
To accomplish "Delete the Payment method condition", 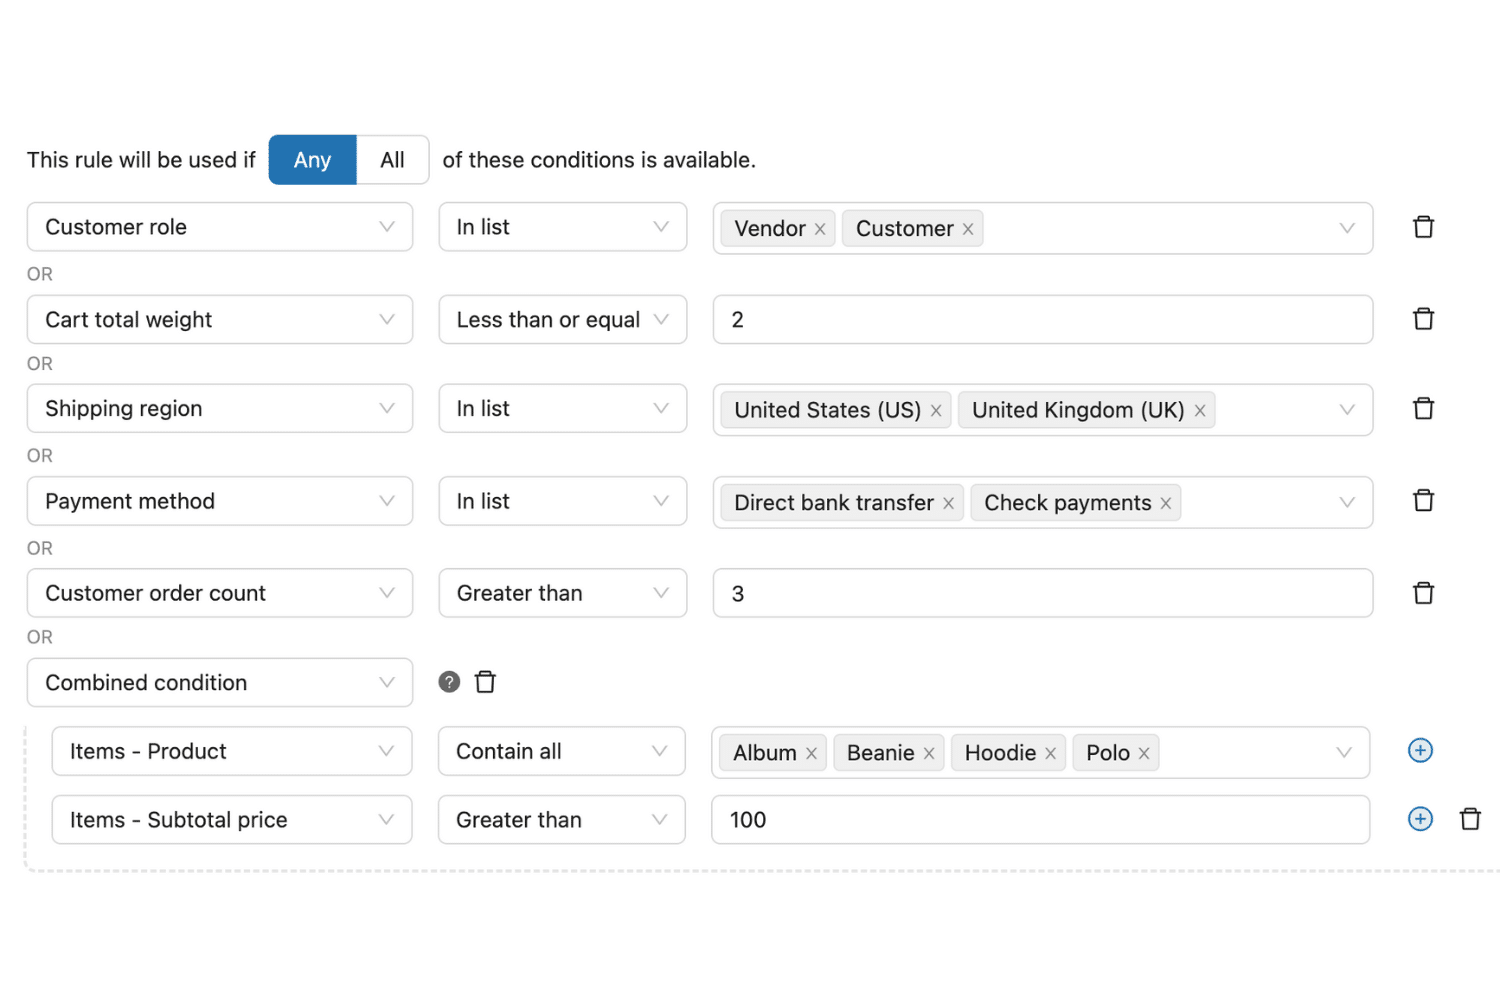I will [1423, 501].
